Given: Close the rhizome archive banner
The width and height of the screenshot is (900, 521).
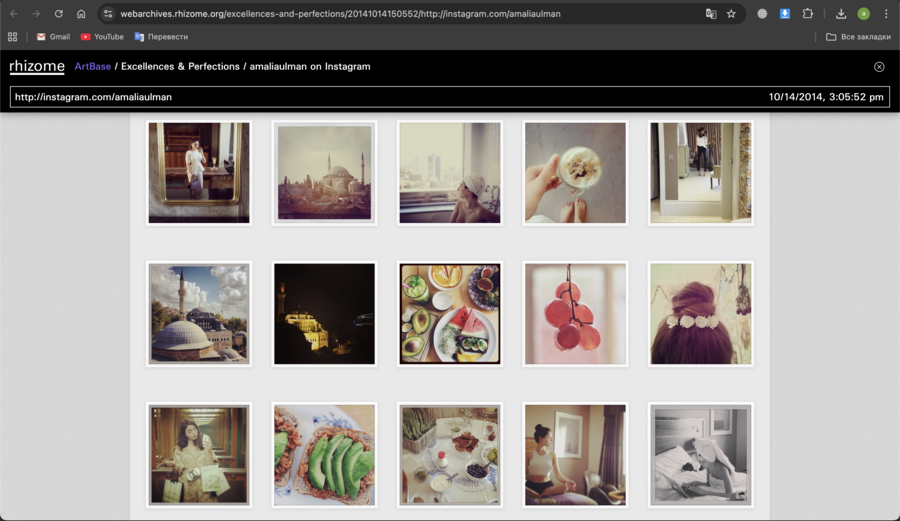Looking at the screenshot, I should tap(879, 67).
